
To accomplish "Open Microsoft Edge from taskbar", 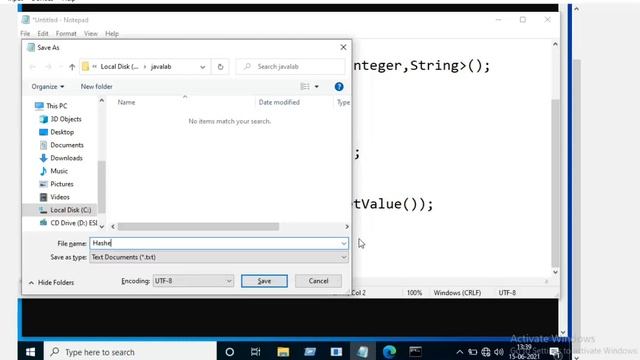I will [389, 352].
